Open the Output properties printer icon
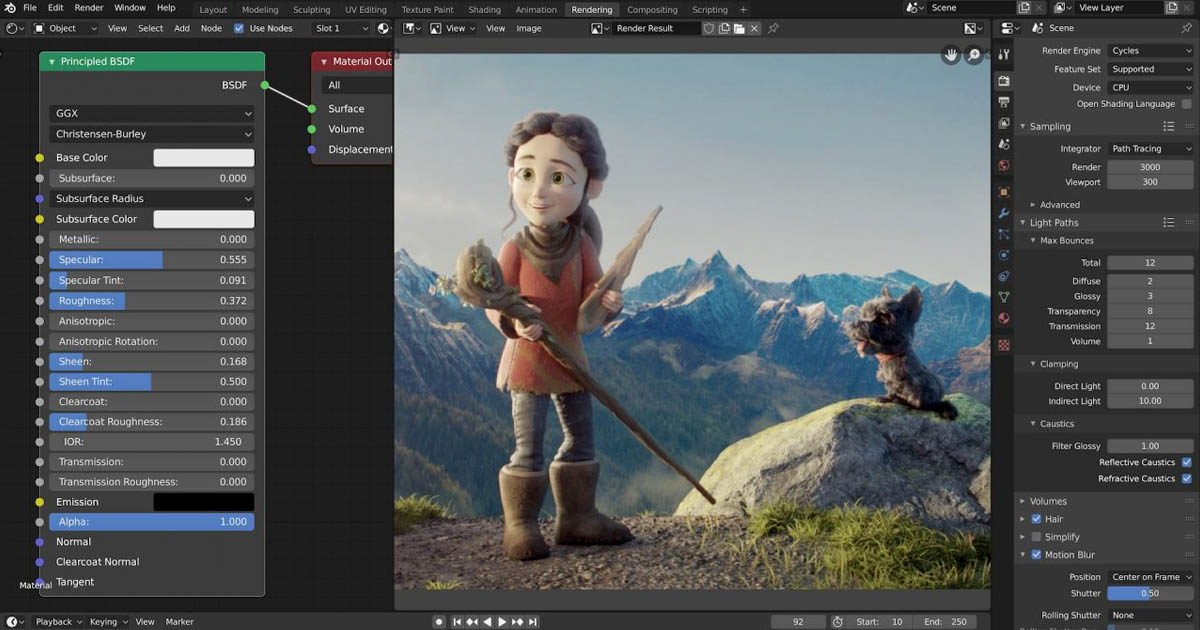The image size is (1200, 630). tap(1004, 102)
